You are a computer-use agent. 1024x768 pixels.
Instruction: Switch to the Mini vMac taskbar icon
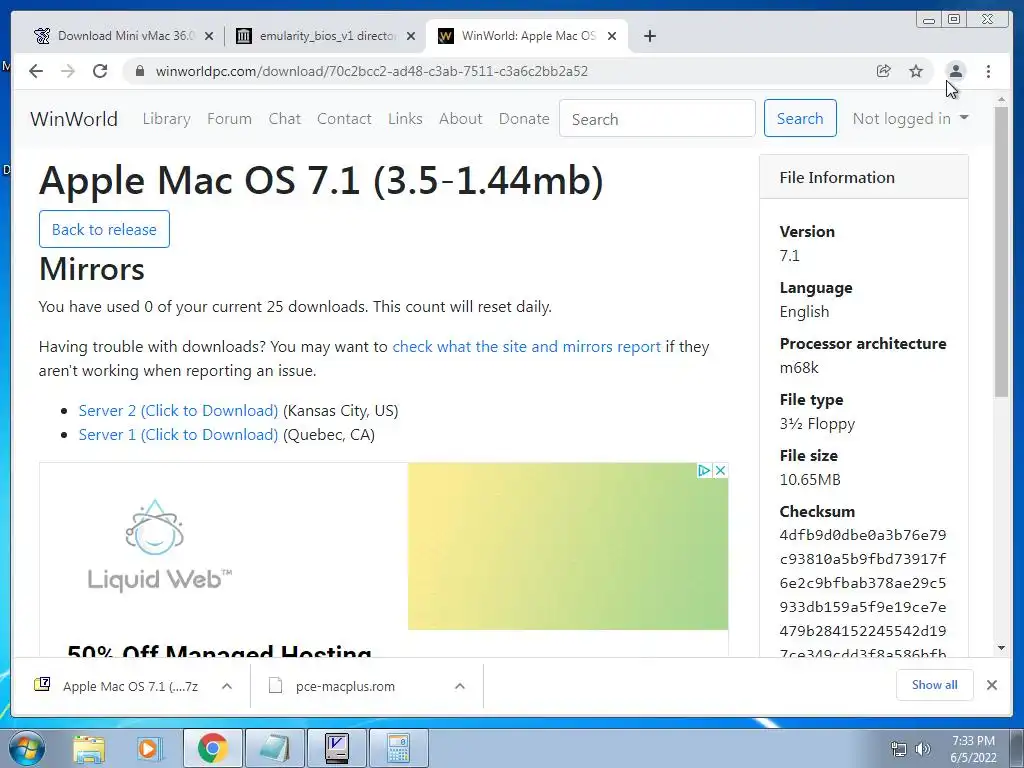337,748
